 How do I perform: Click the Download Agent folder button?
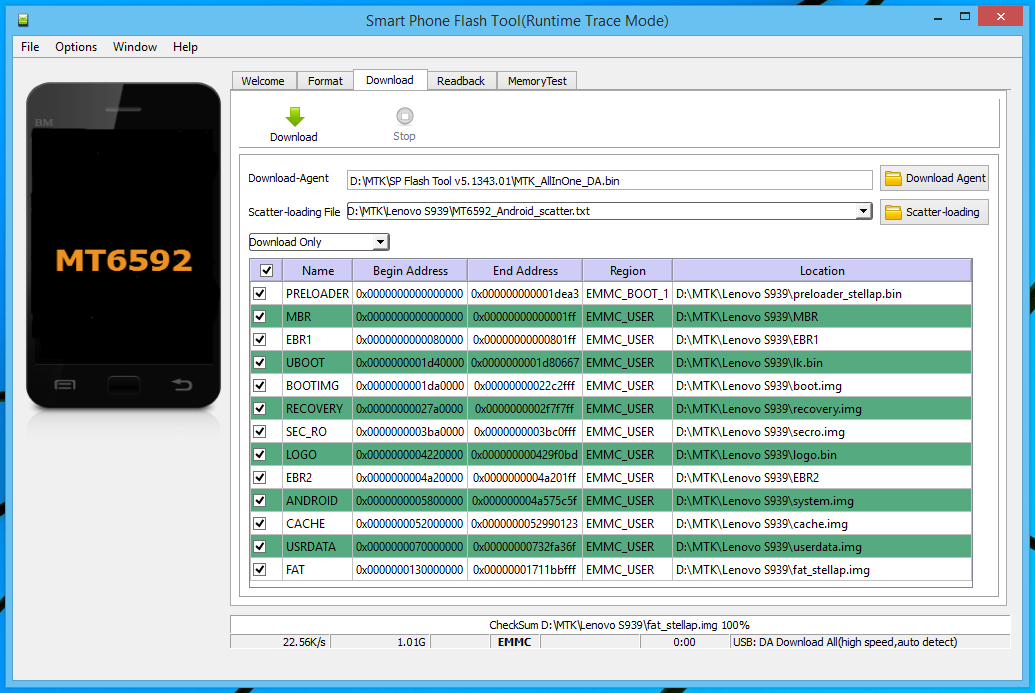click(934, 178)
